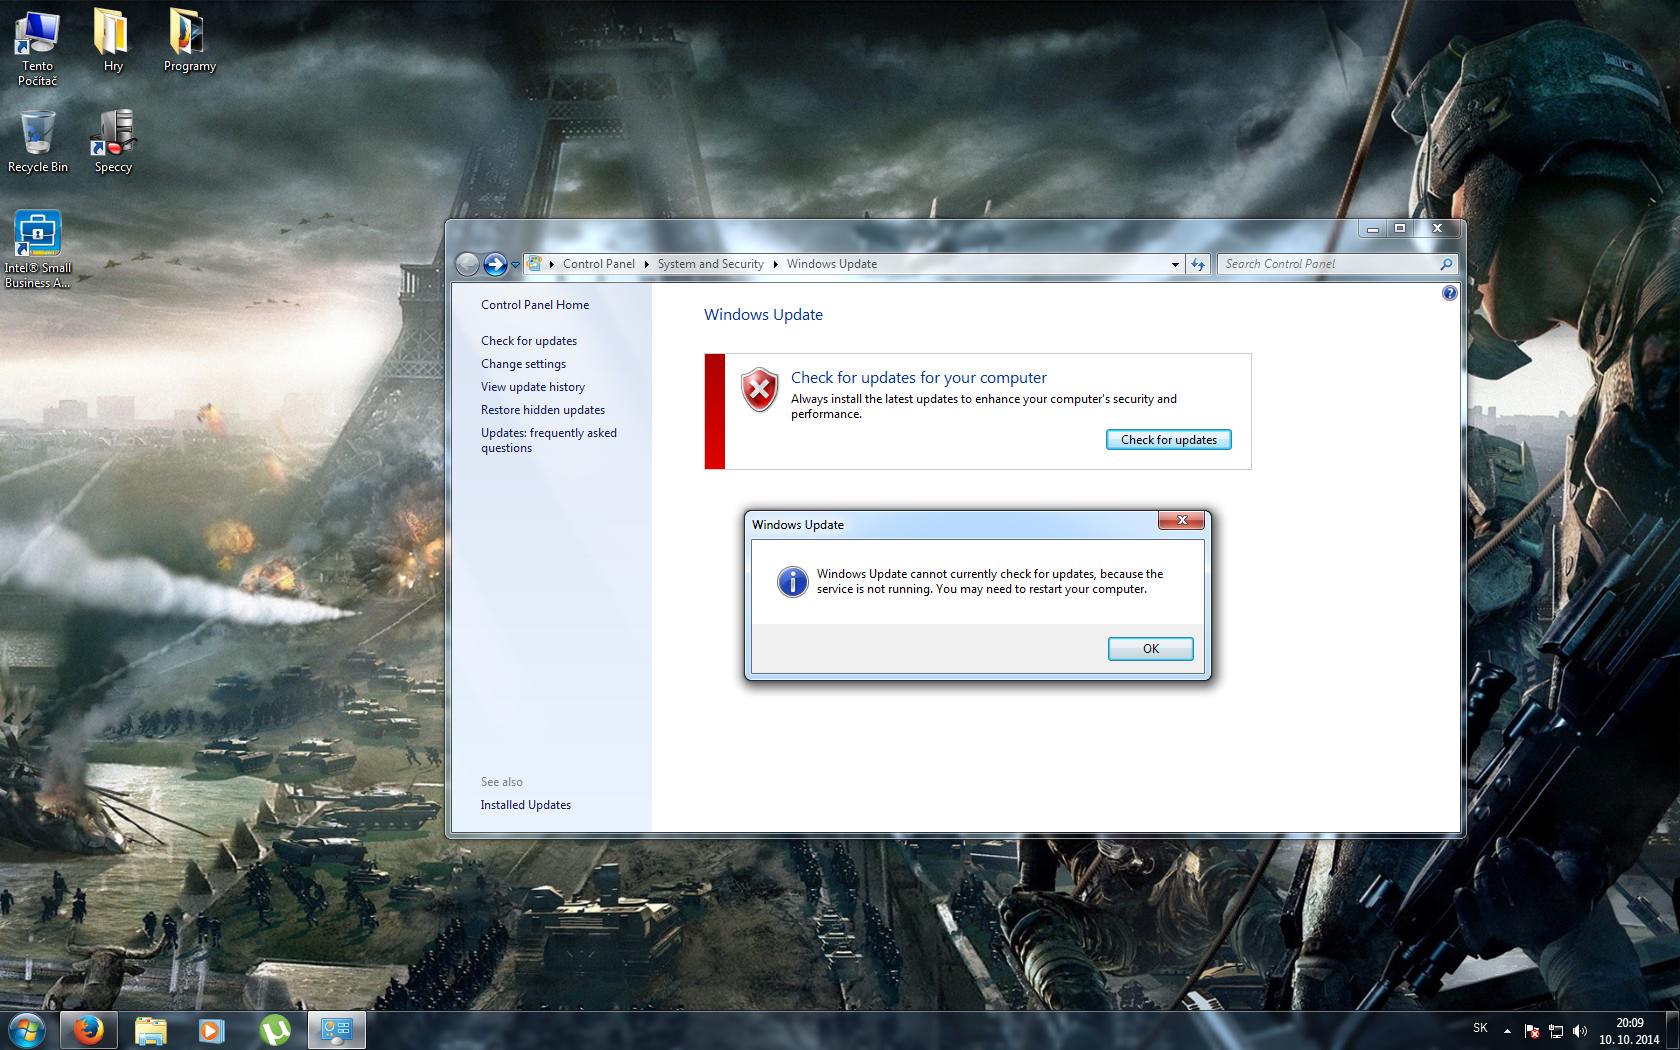Launch Firefox from the taskbar
Image resolution: width=1680 pixels, height=1050 pixels.
click(88, 1030)
